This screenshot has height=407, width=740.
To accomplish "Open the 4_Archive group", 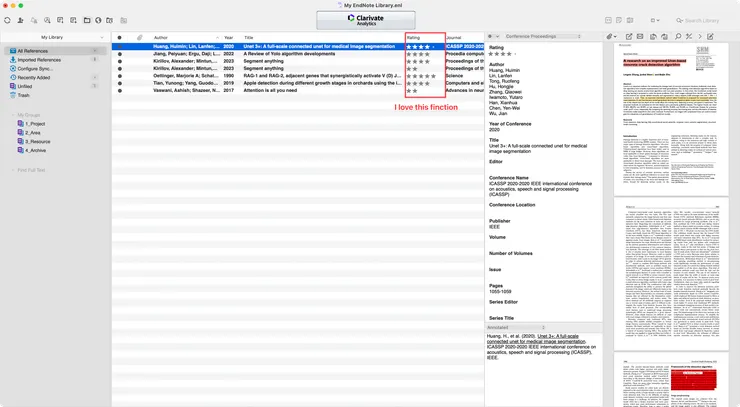I will click(x=36, y=151).
